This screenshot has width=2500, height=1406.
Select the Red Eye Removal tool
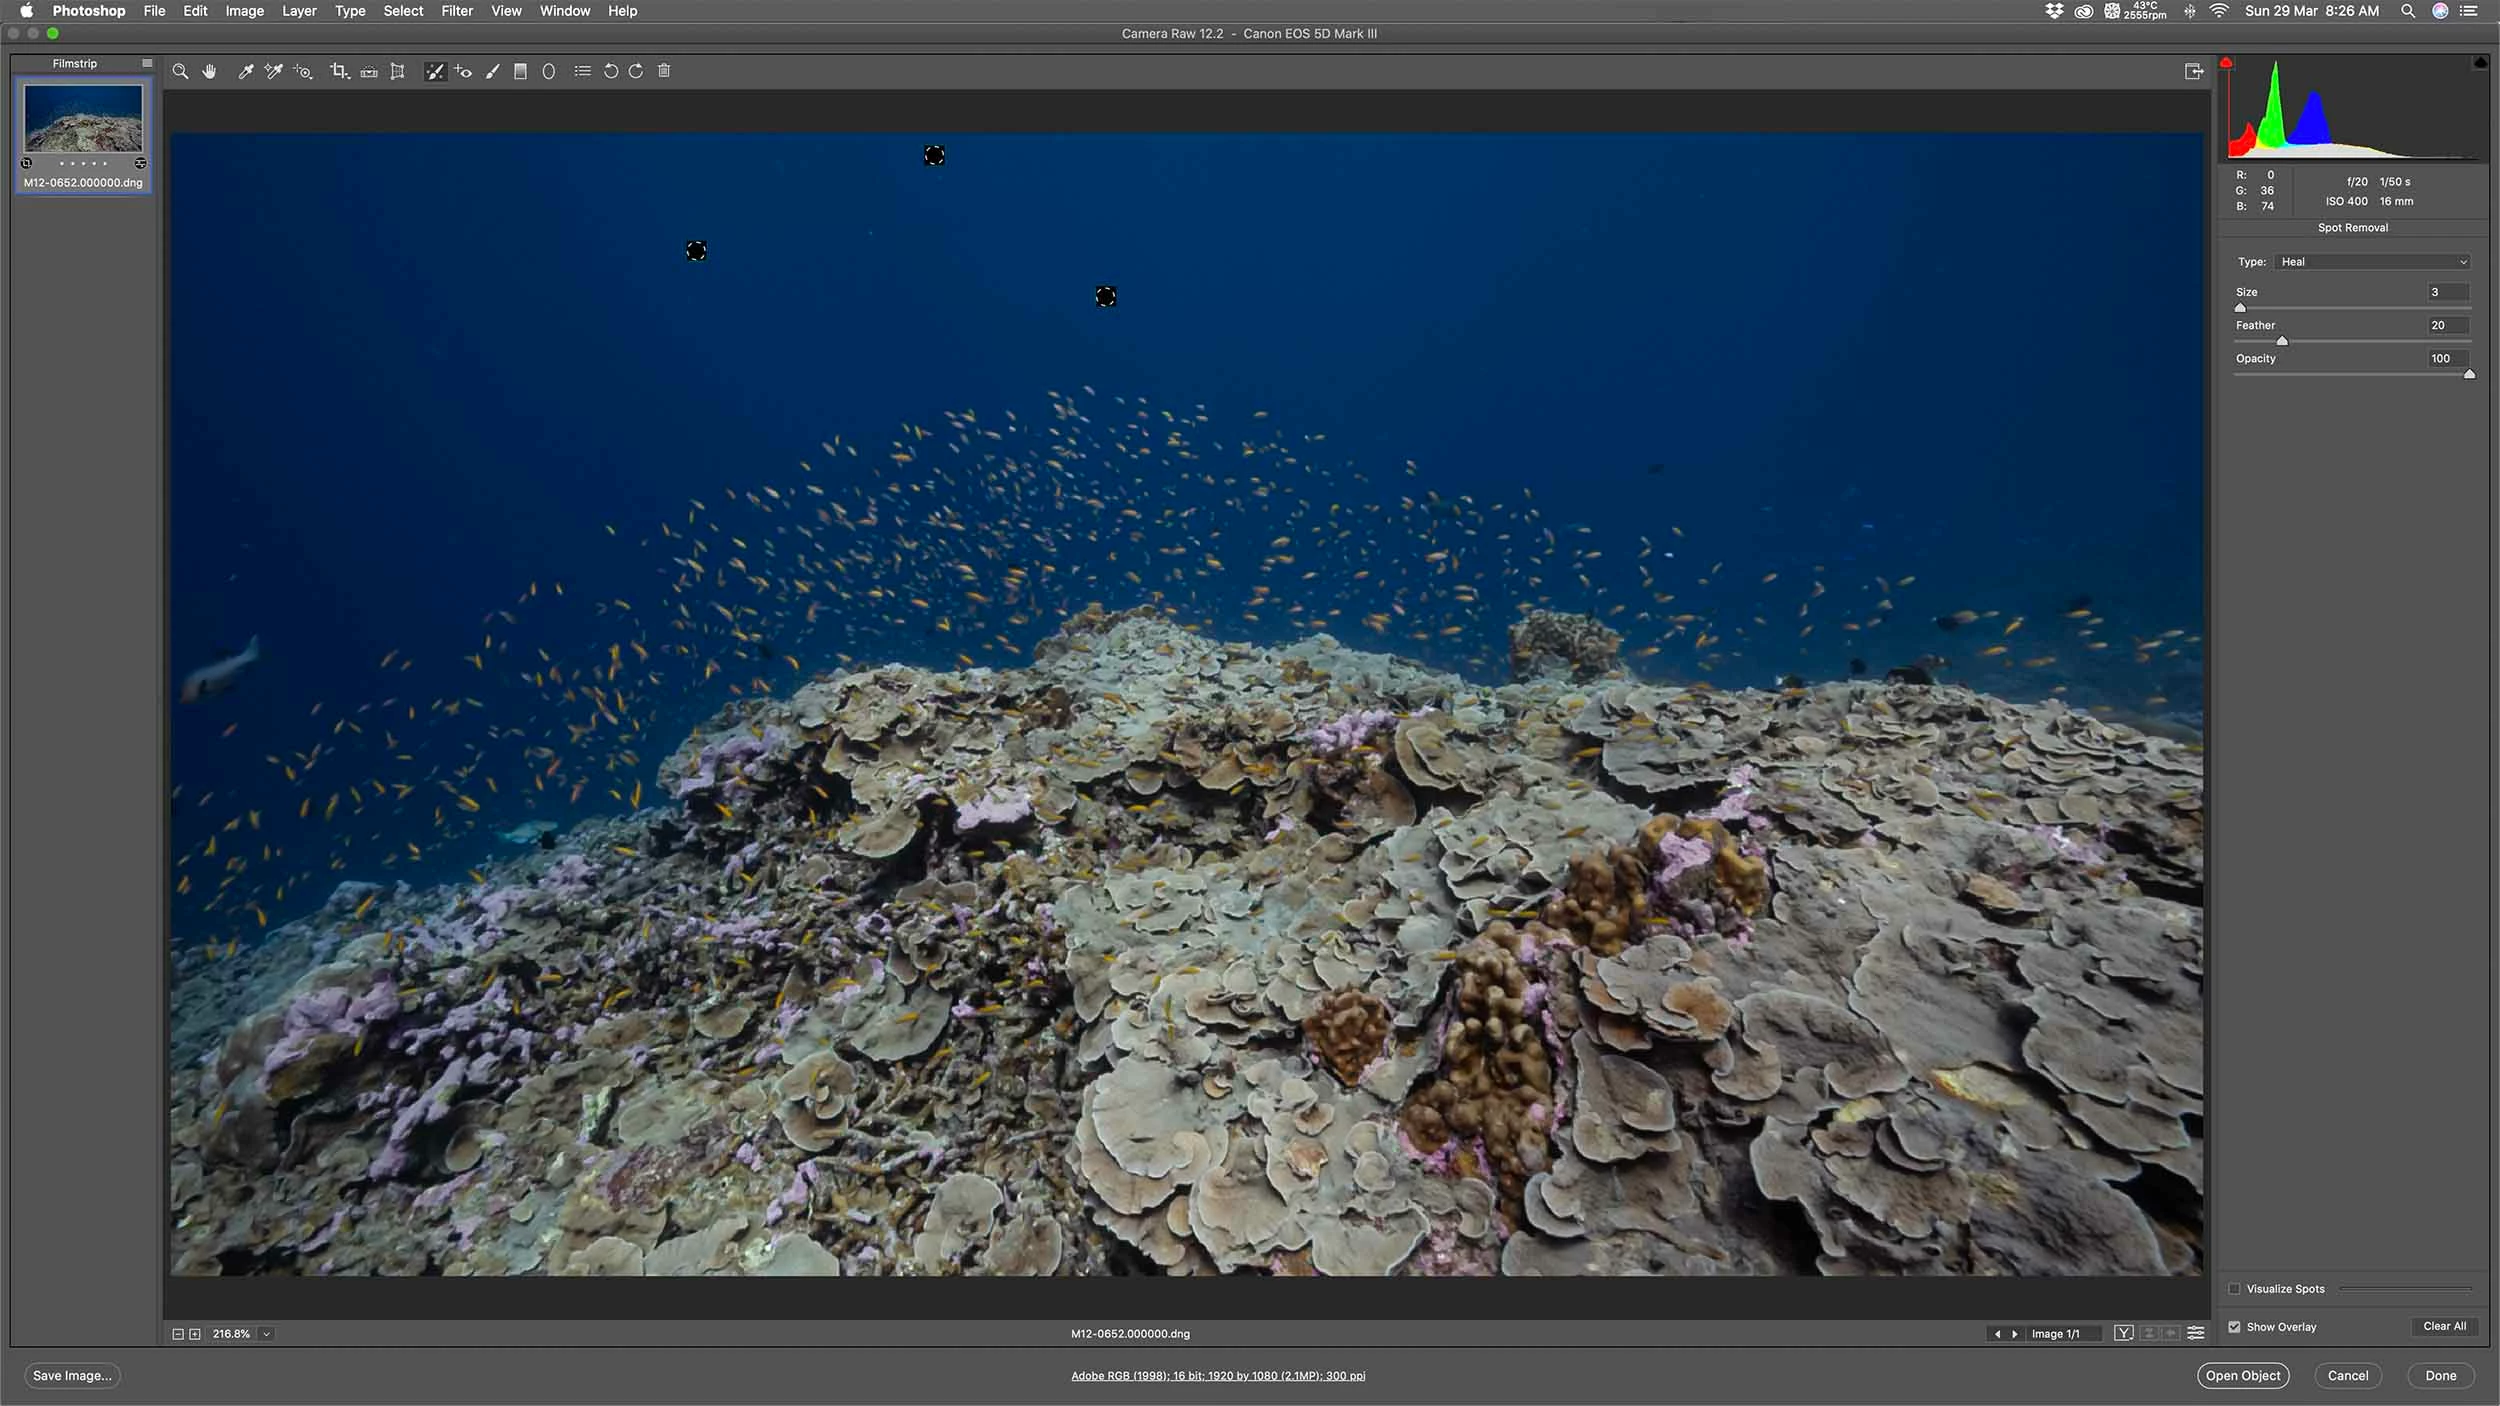[x=463, y=71]
